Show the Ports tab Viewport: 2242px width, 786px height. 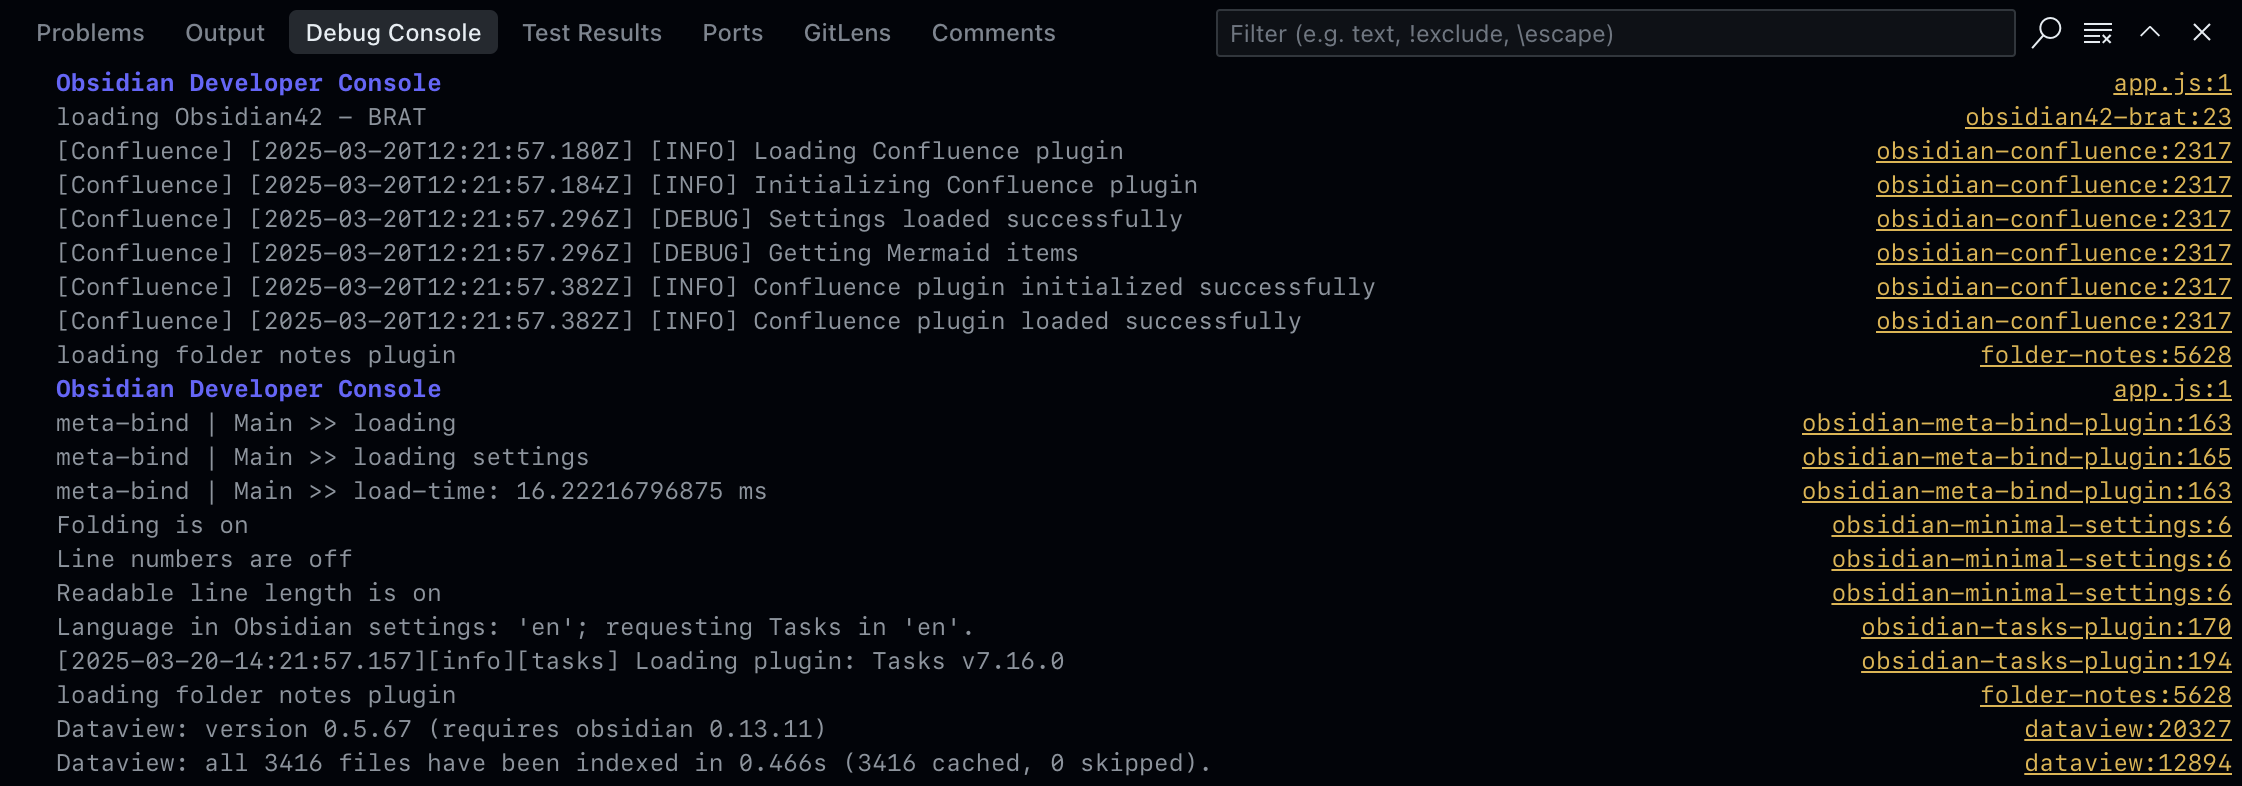(732, 33)
